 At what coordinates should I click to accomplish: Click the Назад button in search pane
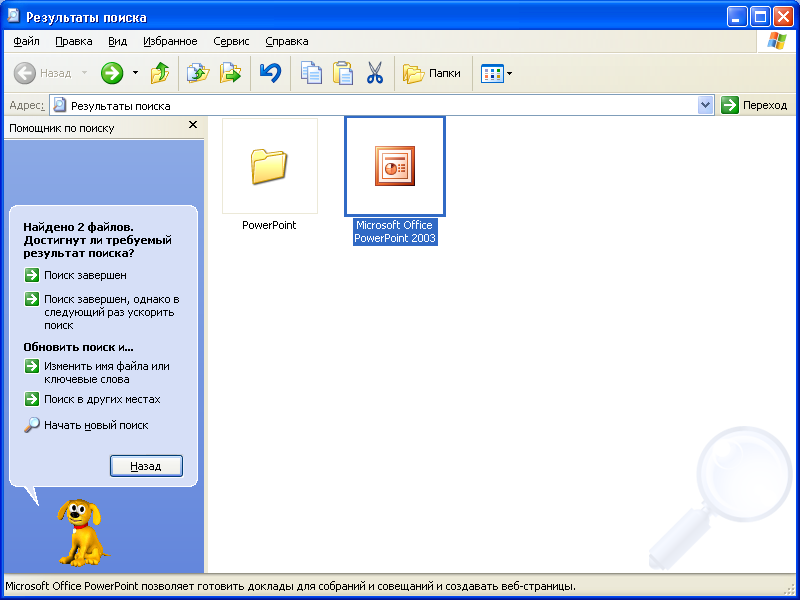click(x=146, y=466)
